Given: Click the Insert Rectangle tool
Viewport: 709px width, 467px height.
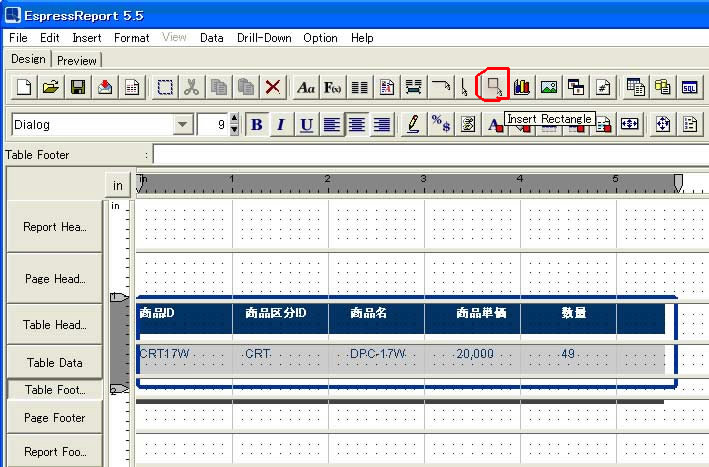Looking at the screenshot, I should pyautogui.click(x=494, y=87).
